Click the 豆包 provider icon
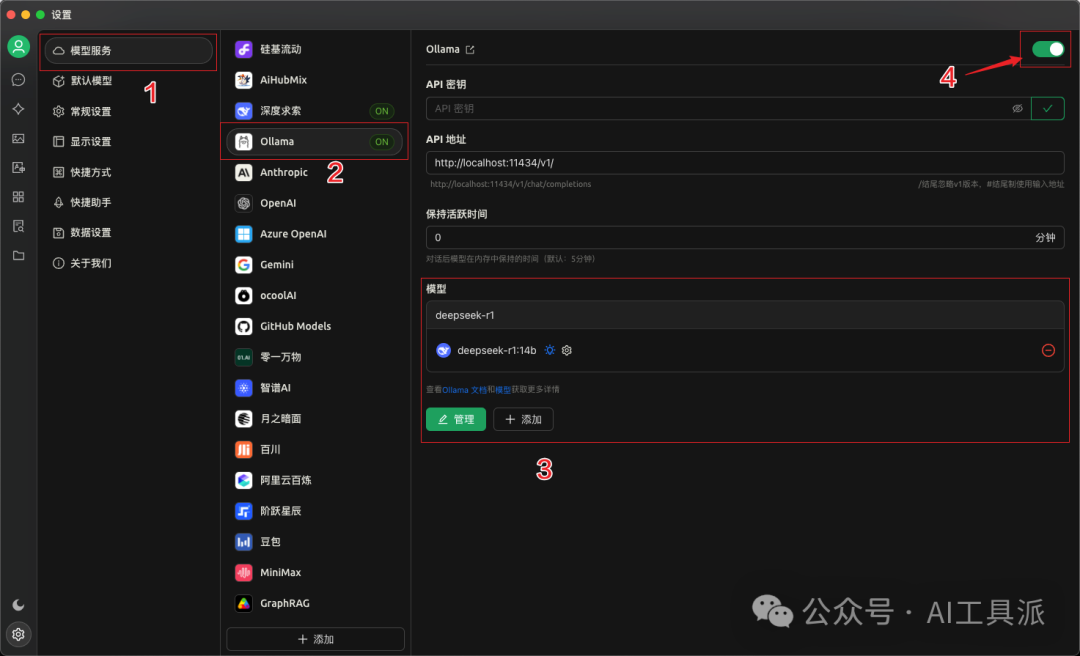The image size is (1080, 656). tap(244, 542)
